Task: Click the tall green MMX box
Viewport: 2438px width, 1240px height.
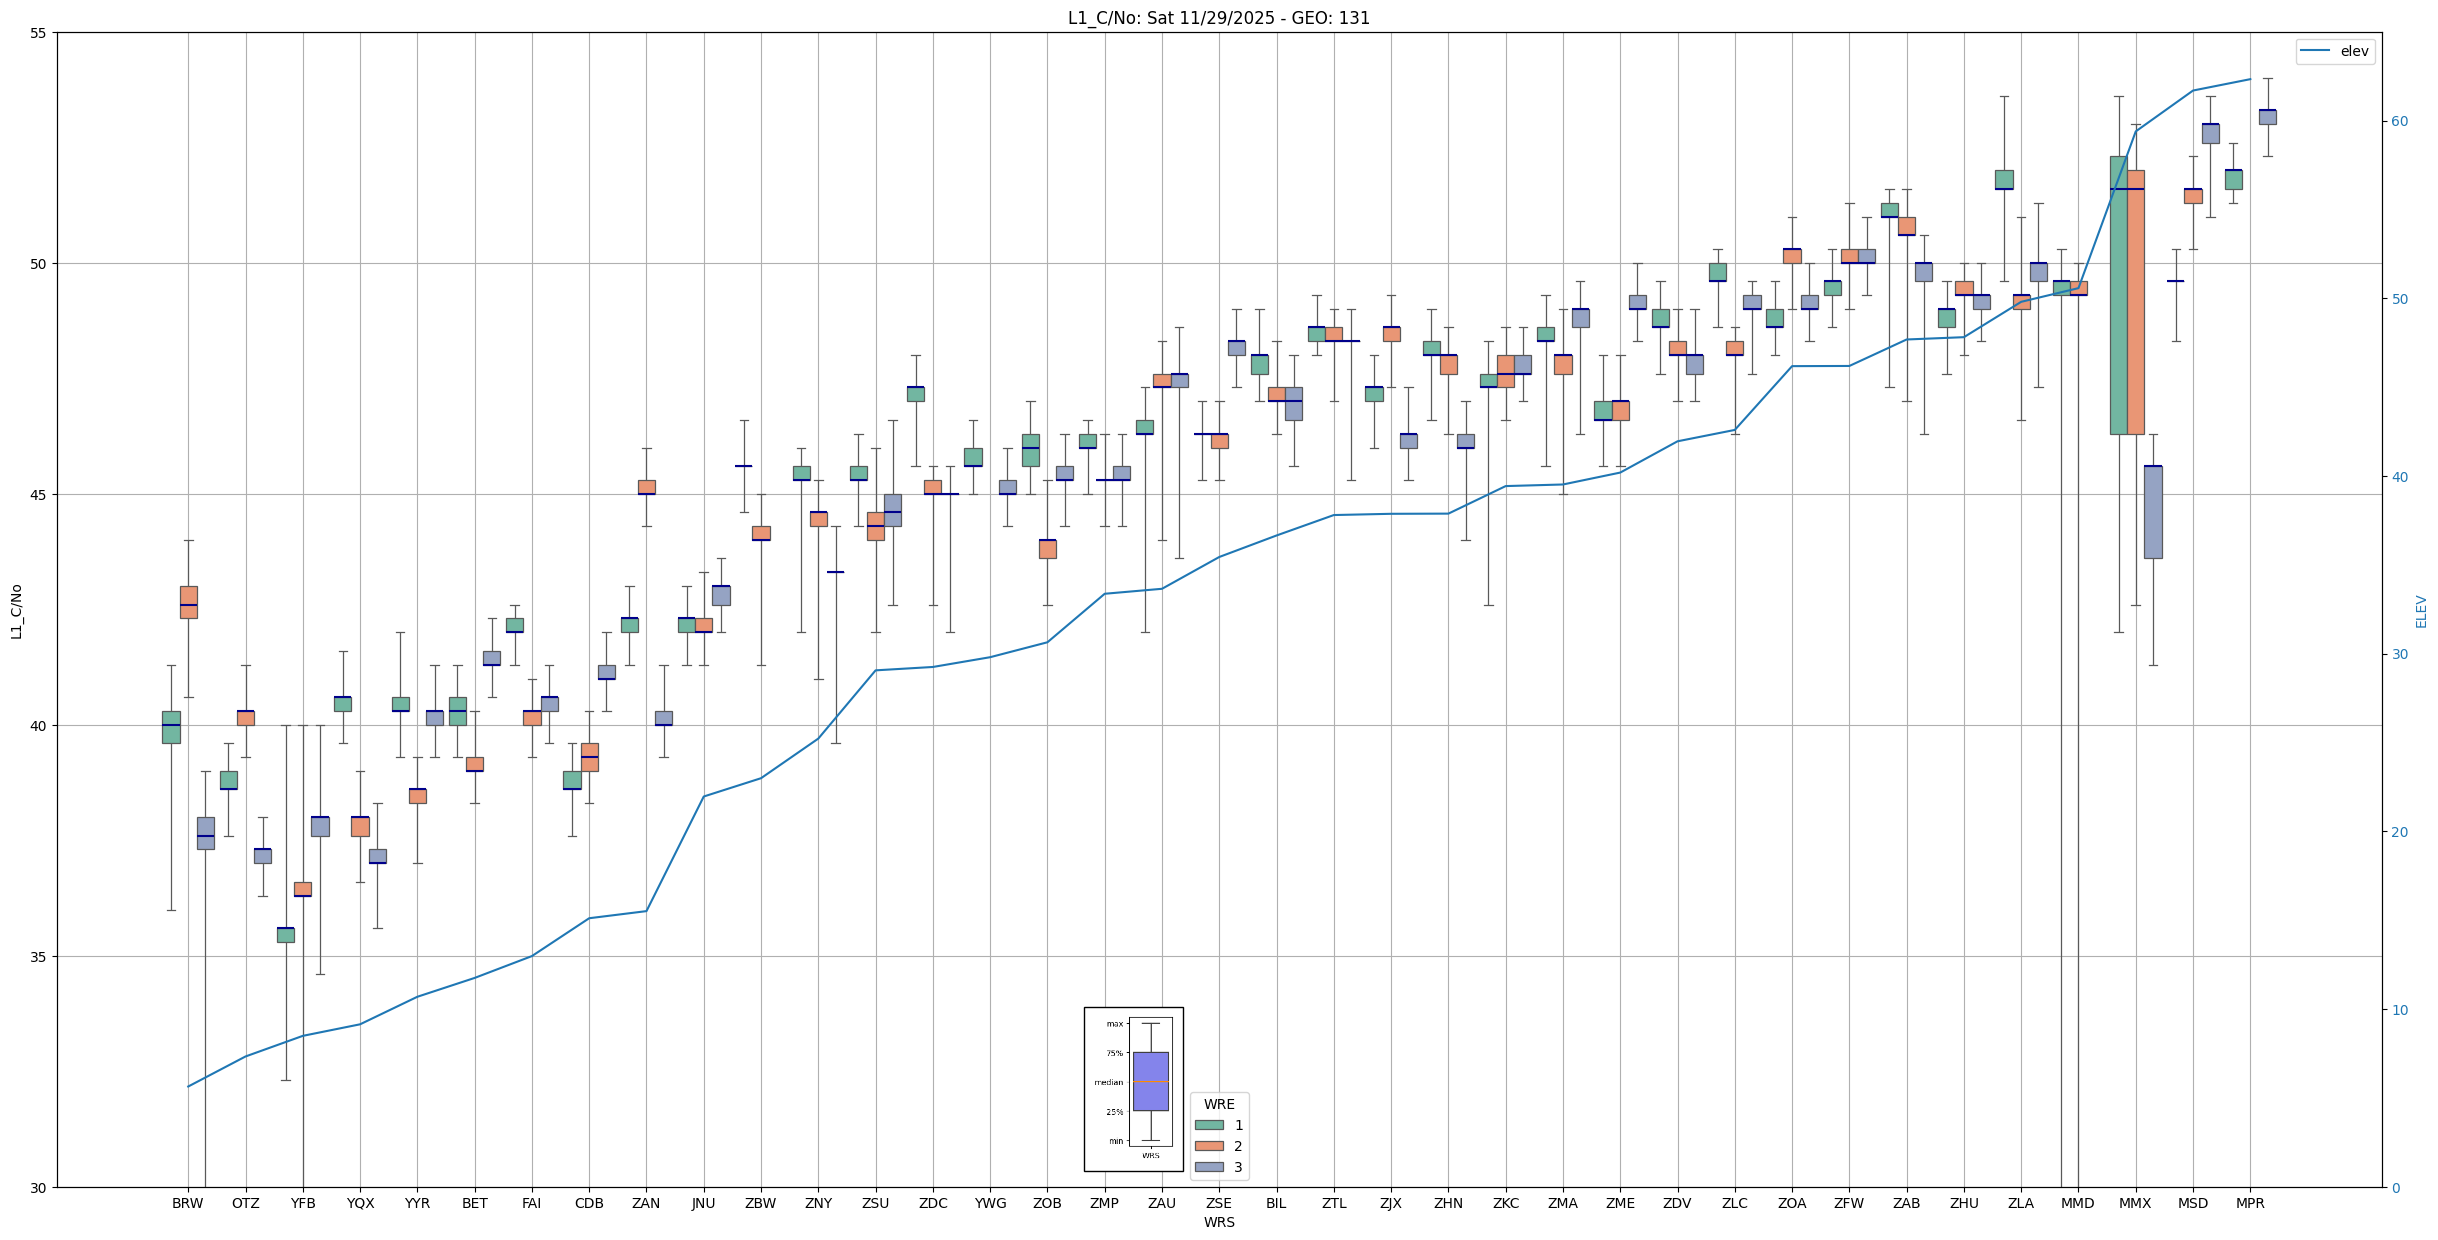Action: [2118, 300]
